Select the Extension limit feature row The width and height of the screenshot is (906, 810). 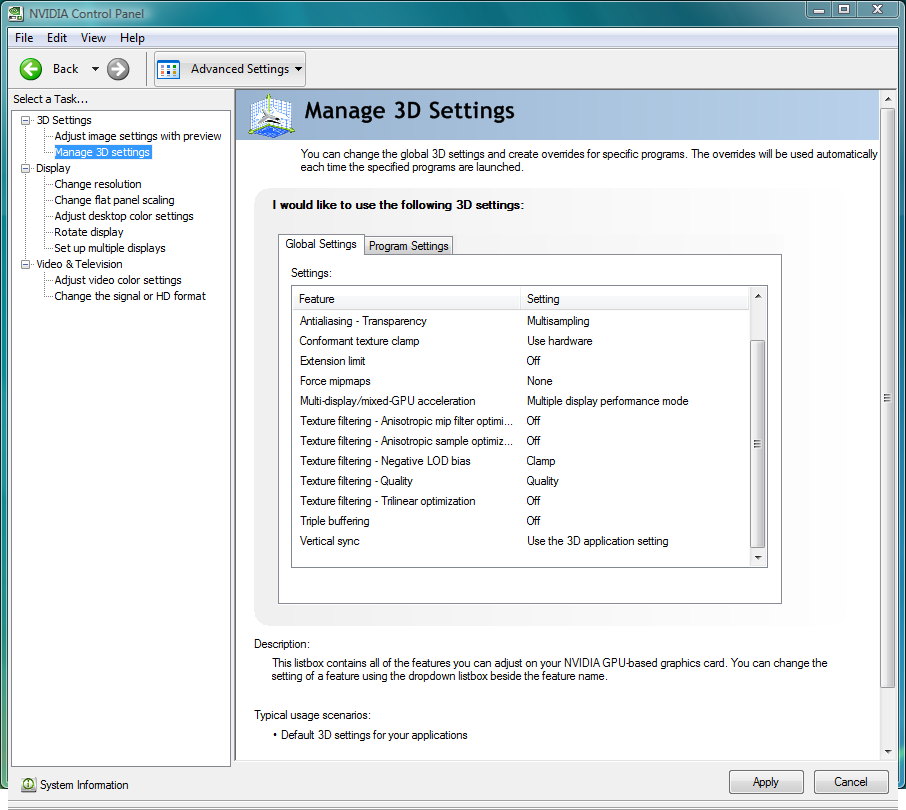521,361
